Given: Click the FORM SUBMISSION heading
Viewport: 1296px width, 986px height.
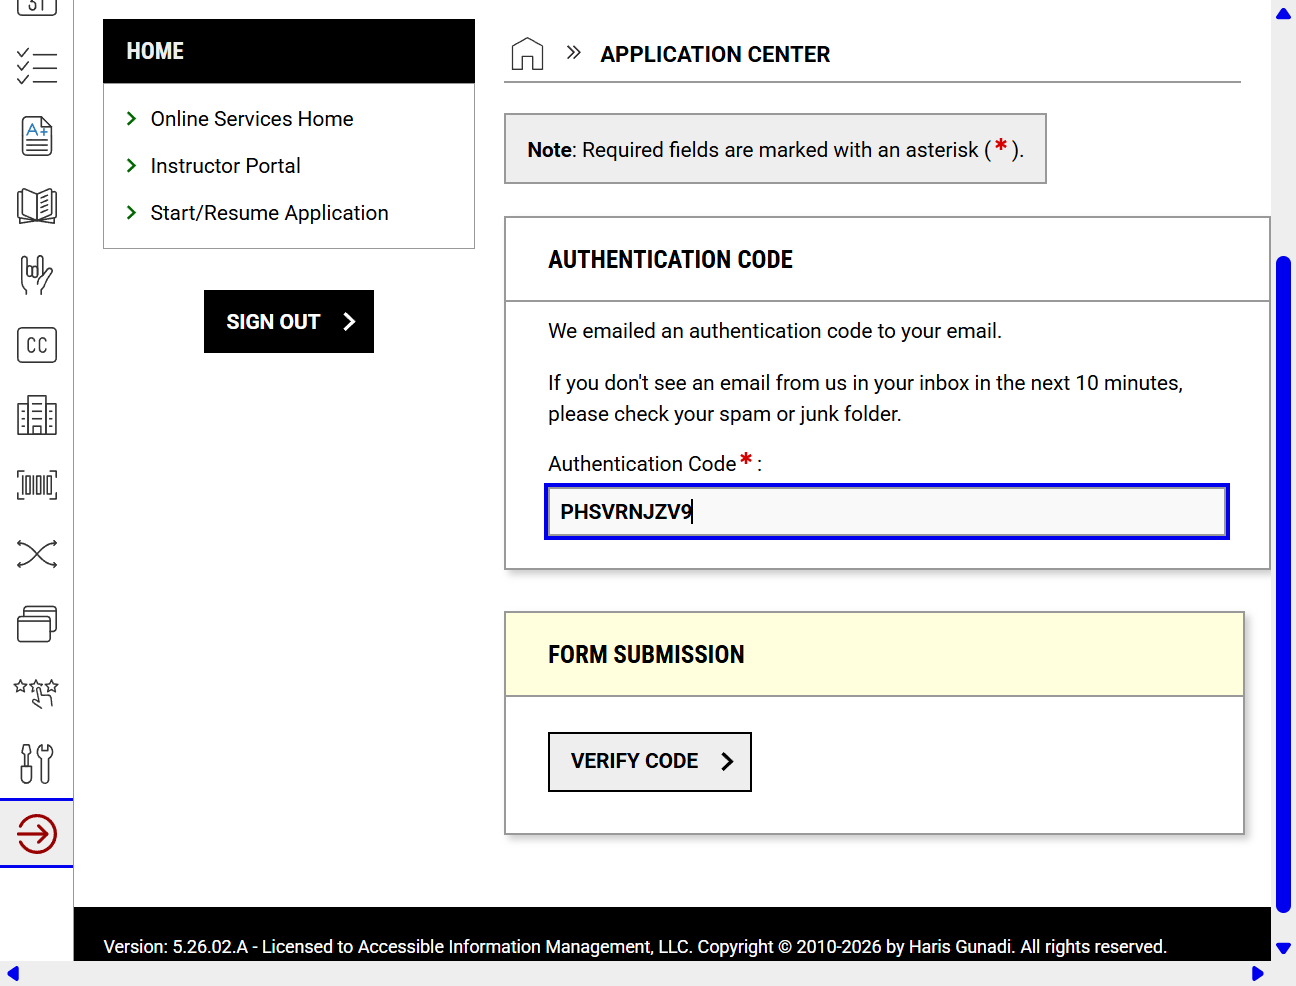Looking at the screenshot, I should coord(646,655).
